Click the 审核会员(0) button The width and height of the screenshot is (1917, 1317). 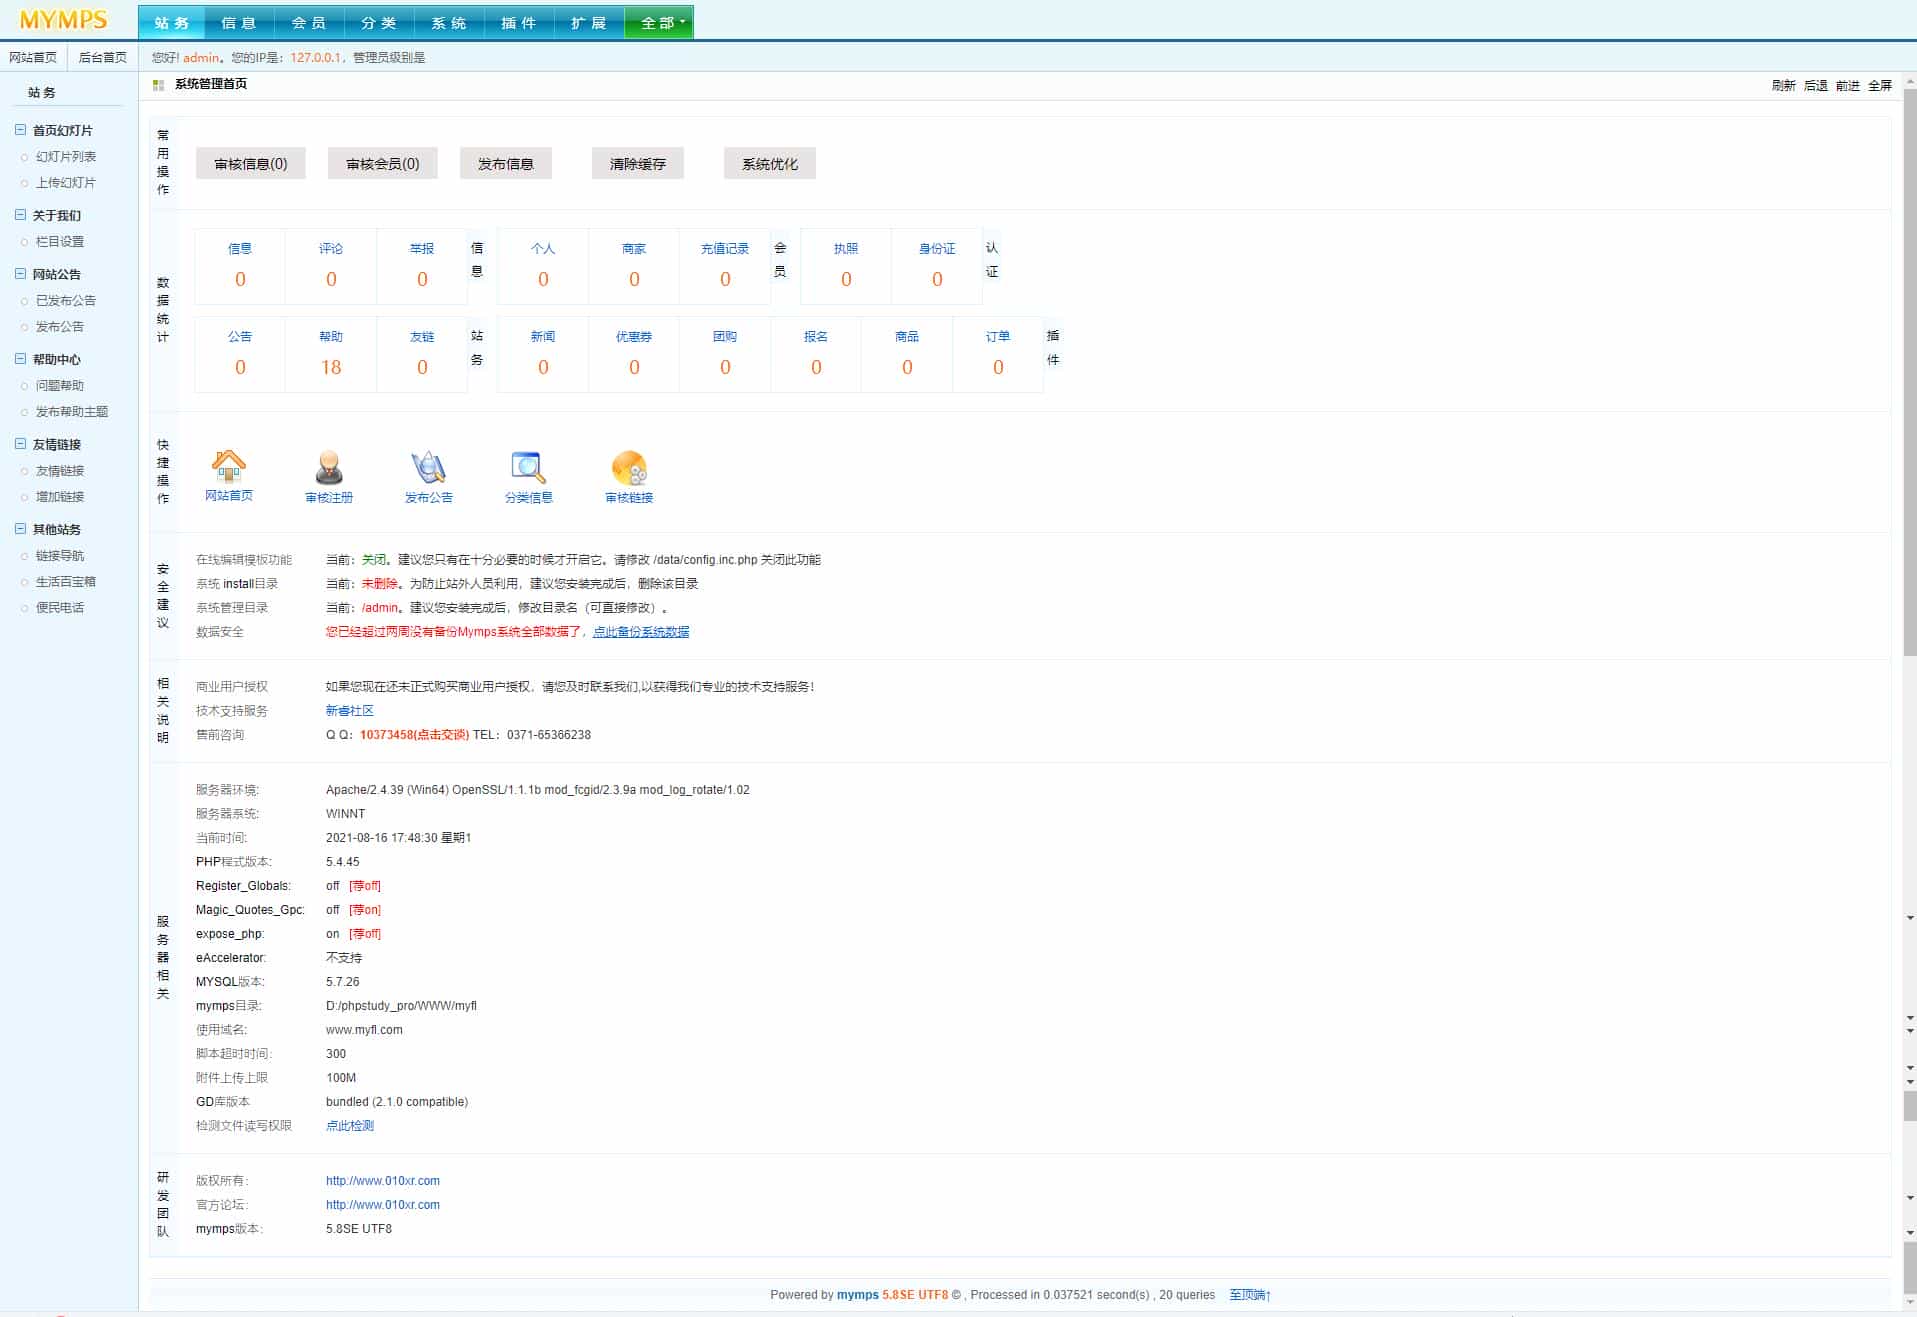tap(383, 164)
